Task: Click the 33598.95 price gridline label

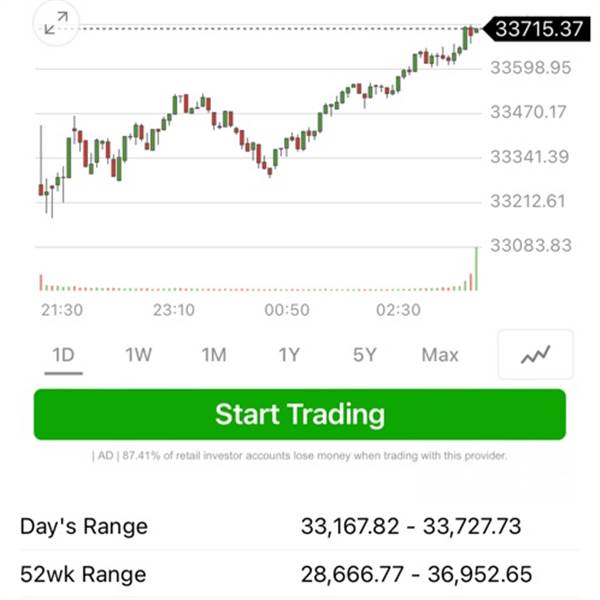Action: pos(531,68)
